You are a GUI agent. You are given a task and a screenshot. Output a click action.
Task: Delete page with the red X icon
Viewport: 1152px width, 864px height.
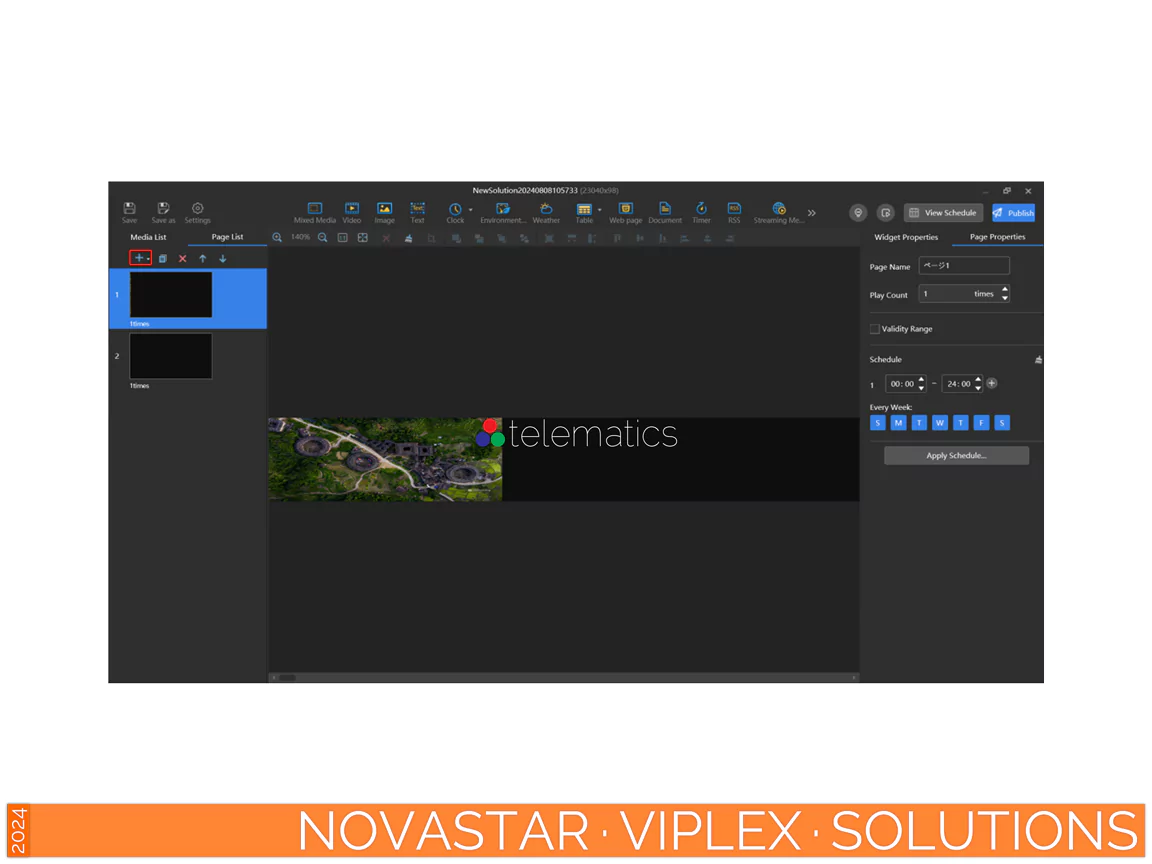182,259
